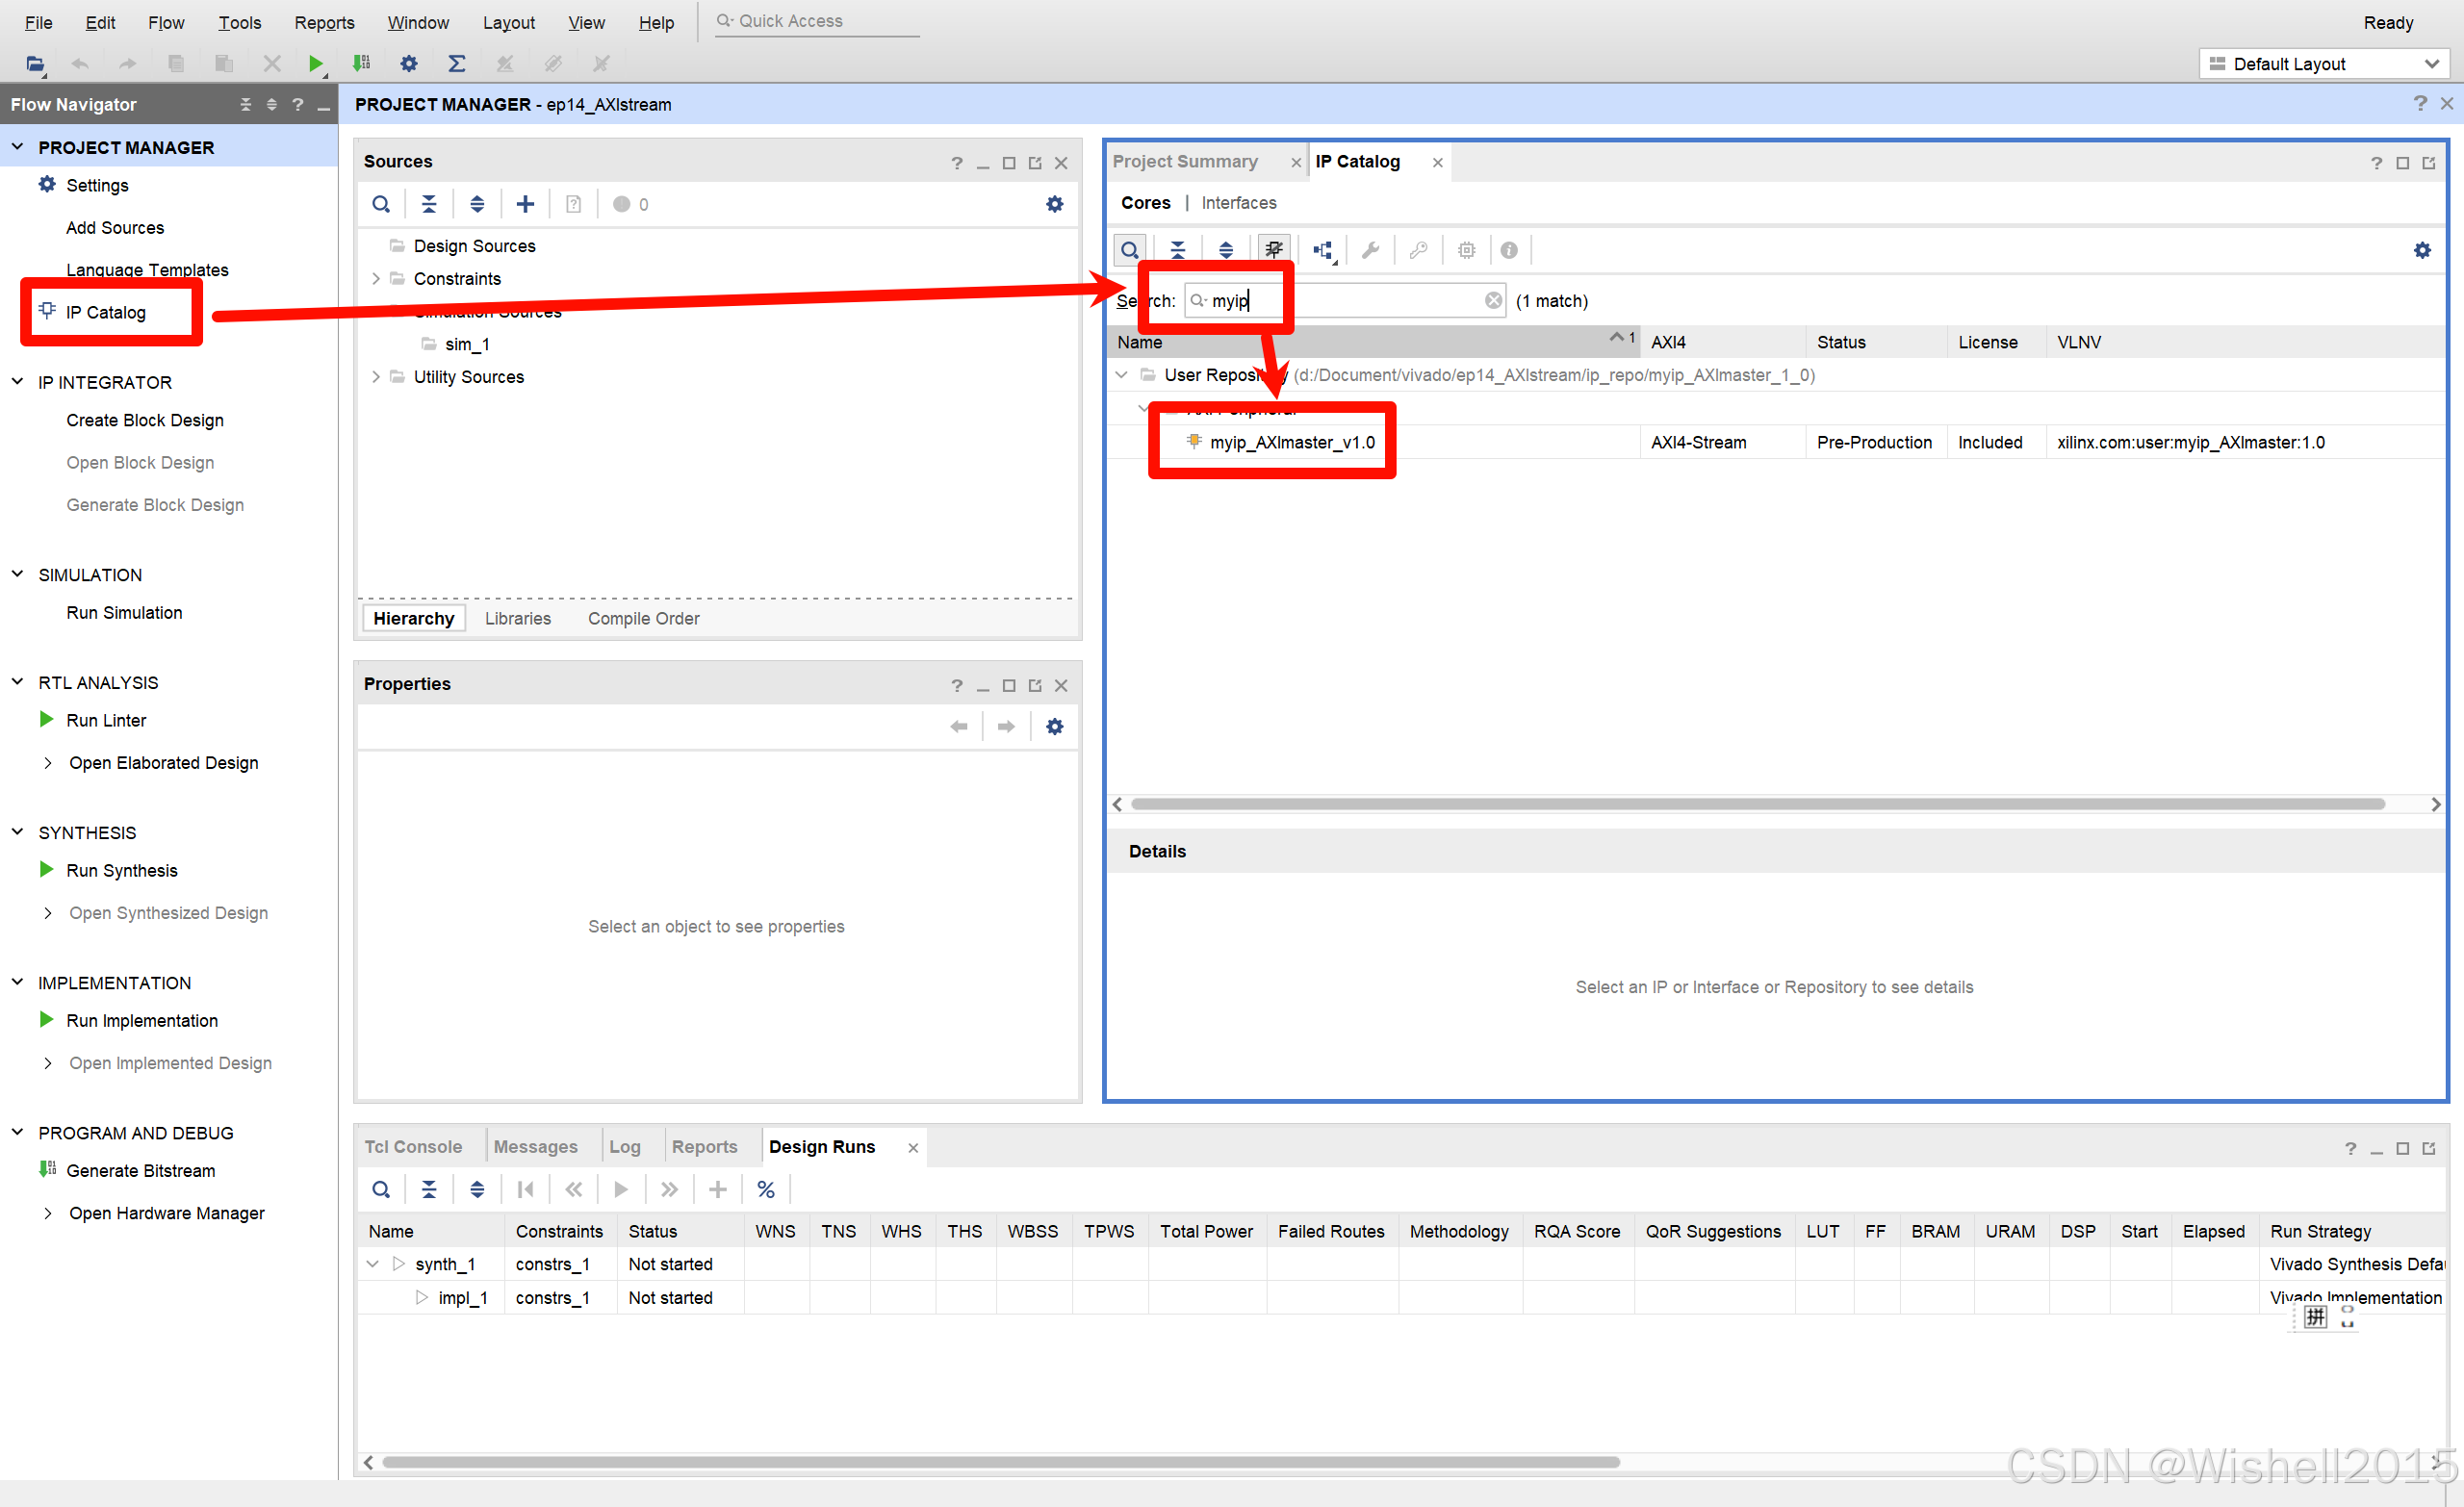2464x1507 pixels.
Task: Toggle search in Sources panel toolbar
Action: 381,204
